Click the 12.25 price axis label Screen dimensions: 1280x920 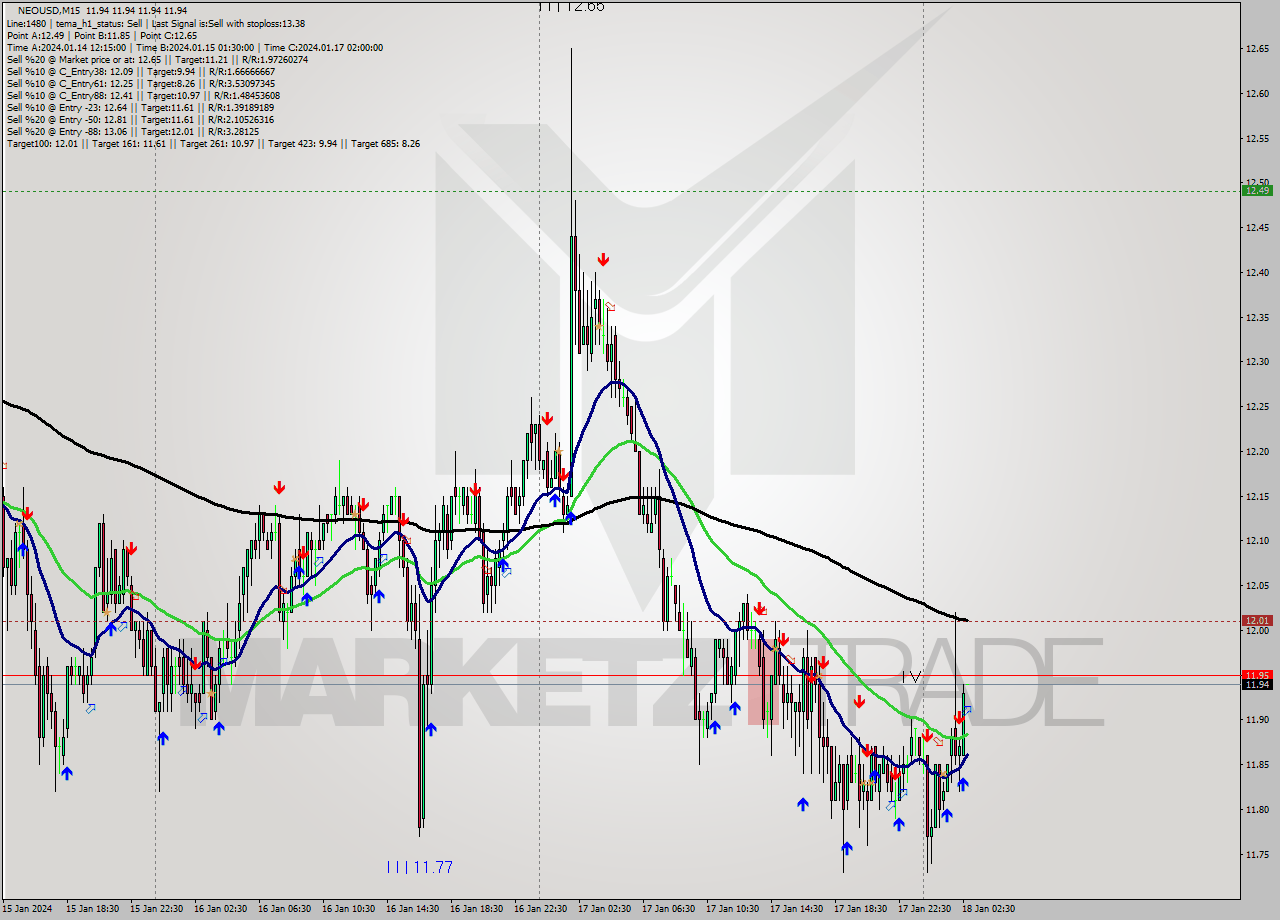[x=1256, y=406]
